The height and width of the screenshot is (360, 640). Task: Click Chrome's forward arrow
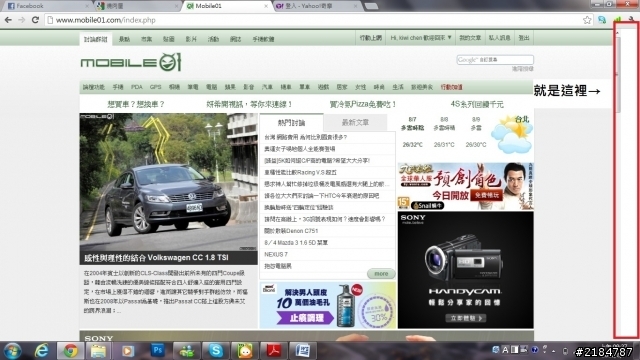pos(22,20)
